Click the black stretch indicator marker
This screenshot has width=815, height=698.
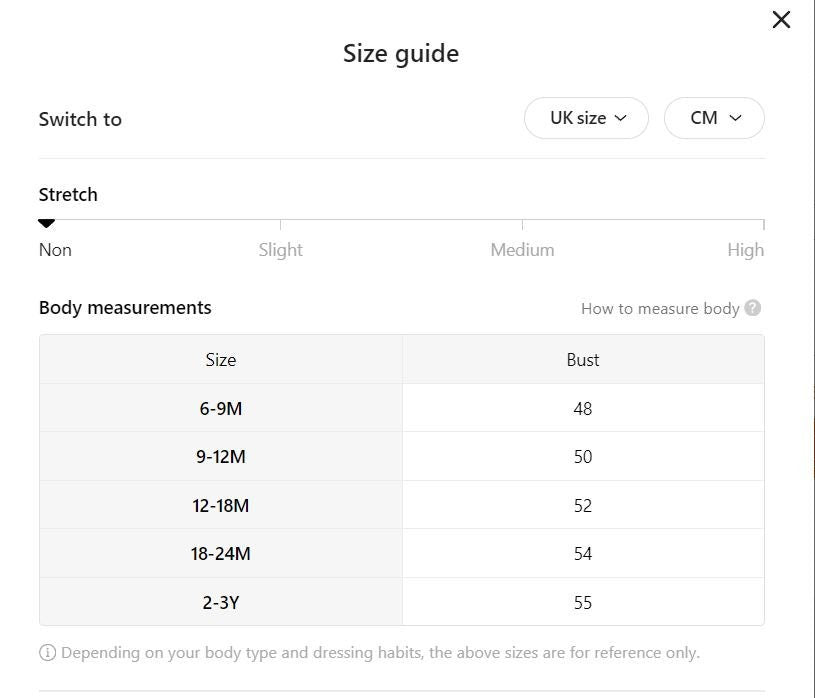point(46,223)
